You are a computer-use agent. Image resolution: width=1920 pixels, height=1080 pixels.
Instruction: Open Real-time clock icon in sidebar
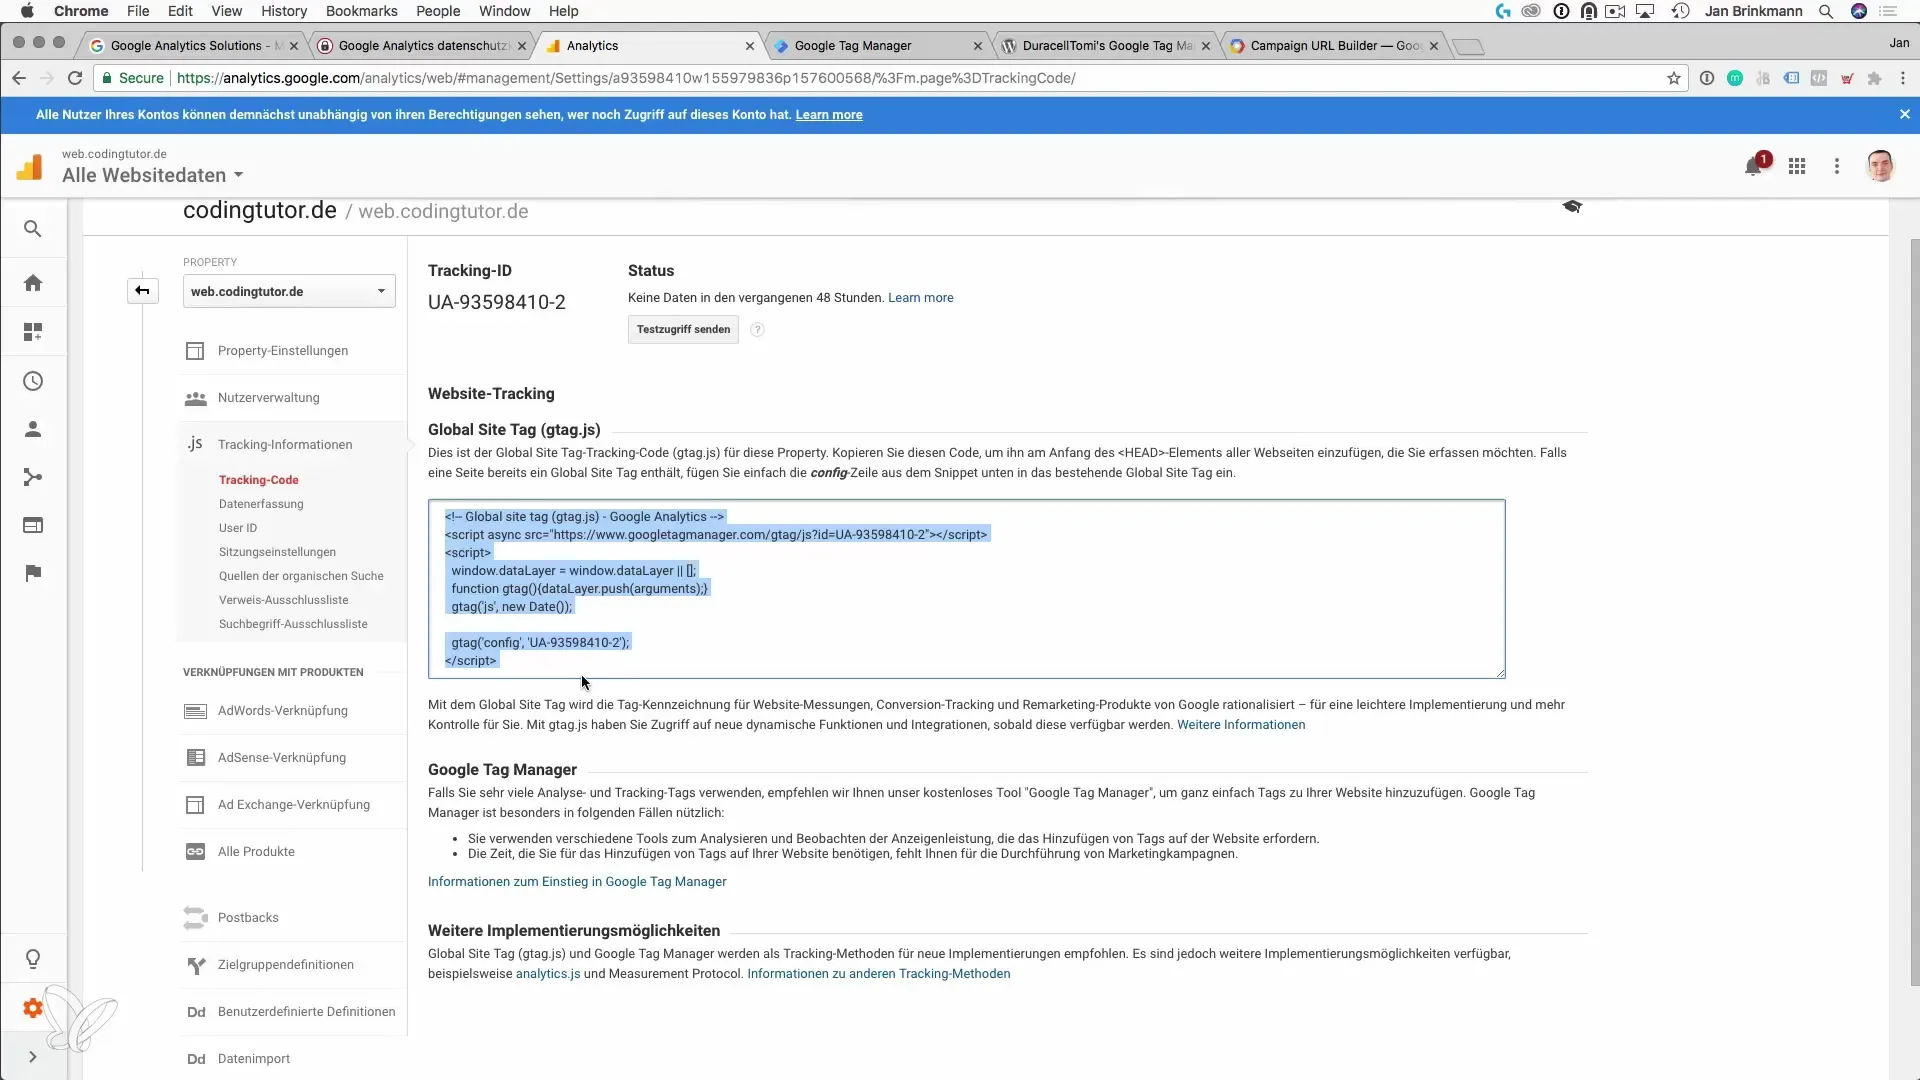(33, 381)
